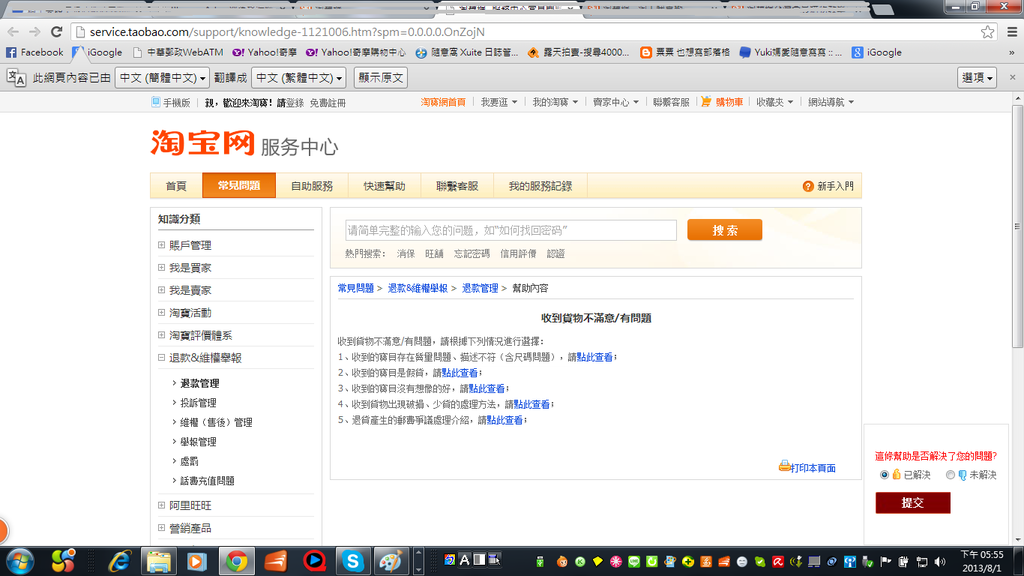Open File Explorer folder in taskbar
The width and height of the screenshot is (1024, 576).
point(159,562)
